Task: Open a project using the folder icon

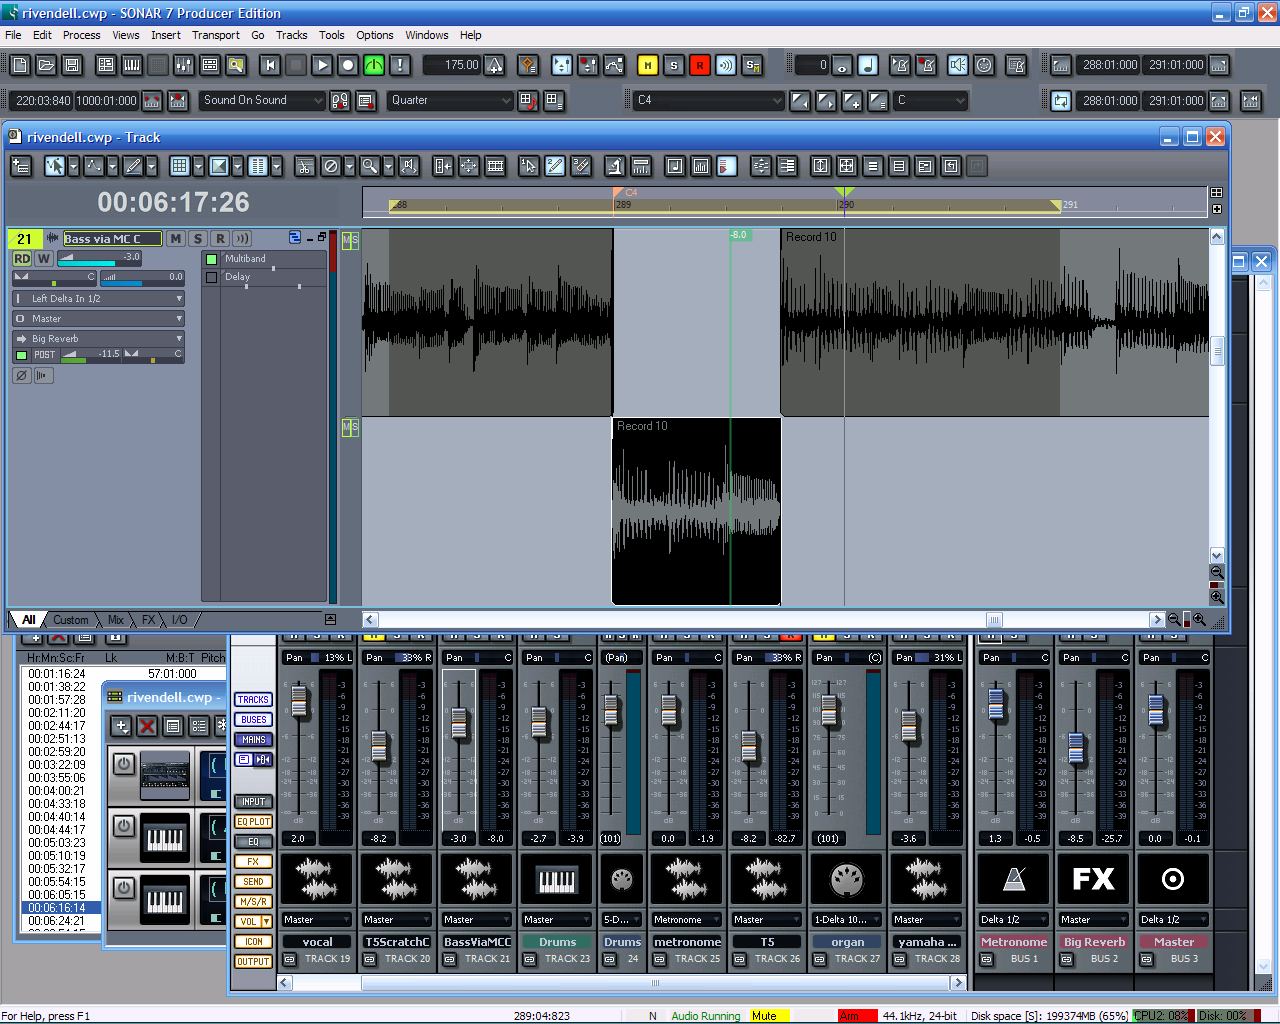Action: tap(46, 65)
